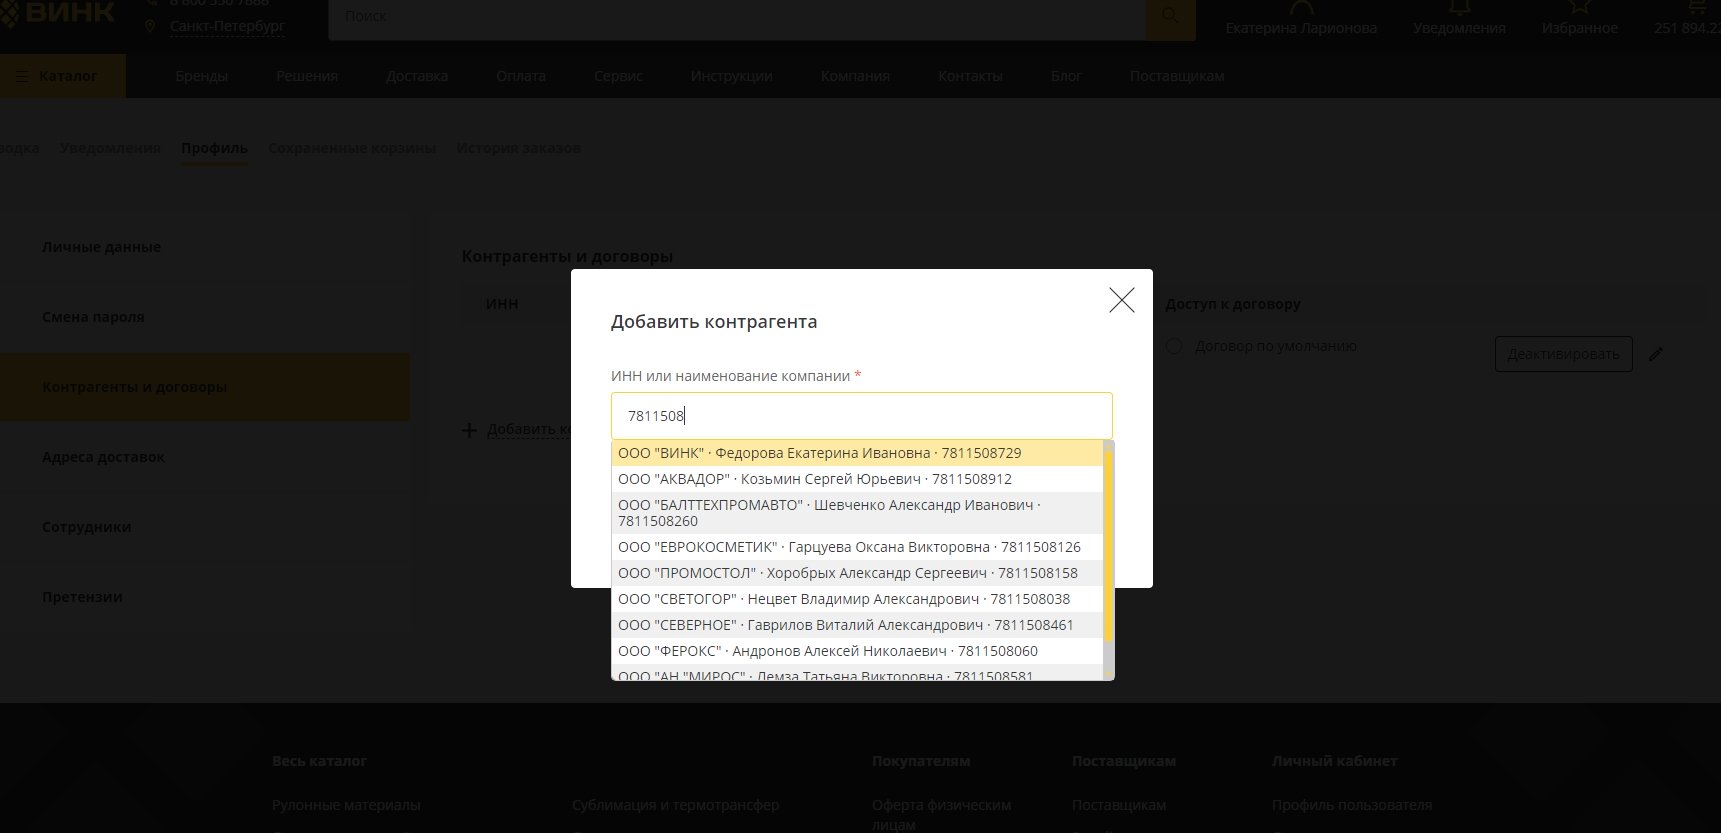Switch to Сохраненные корзины tab
The width and height of the screenshot is (1721, 833).
tap(352, 148)
